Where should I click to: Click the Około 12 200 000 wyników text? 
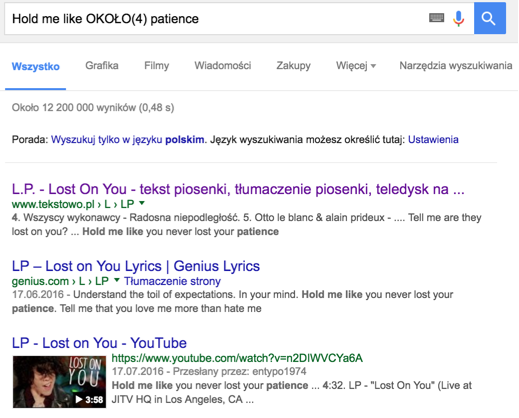[93, 107]
